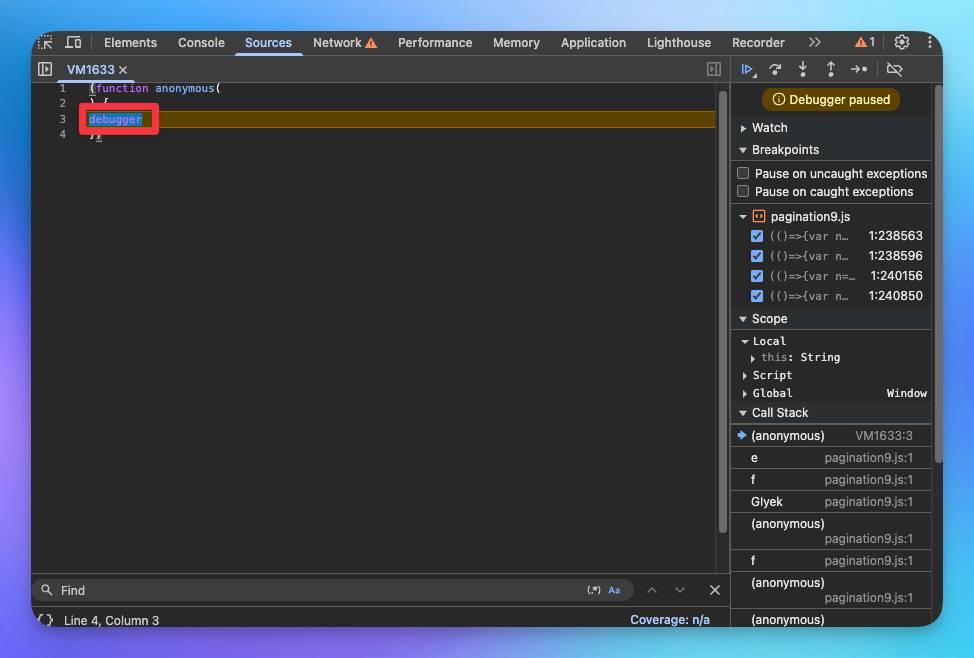The height and width of the screenshot is (658, 974).
Task: Toggle the debugger sidebar icon
Action: click(714, 69)
